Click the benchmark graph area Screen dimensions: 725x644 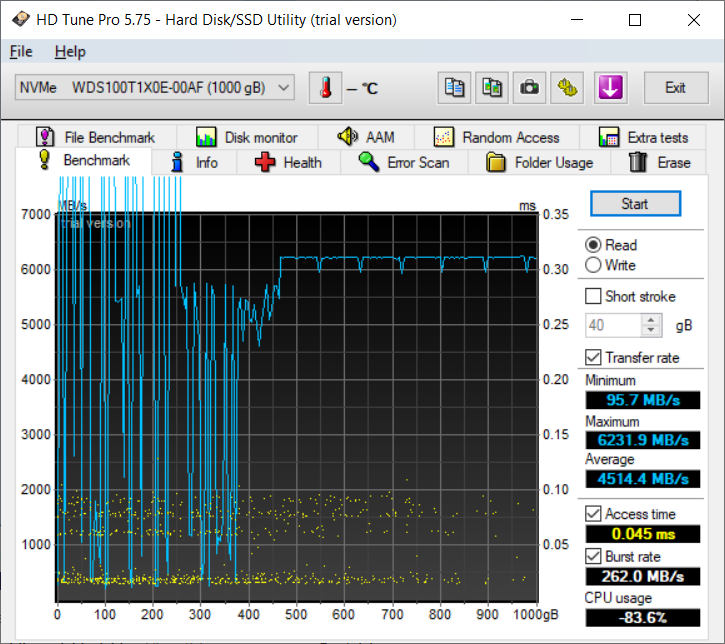[297, 407]
